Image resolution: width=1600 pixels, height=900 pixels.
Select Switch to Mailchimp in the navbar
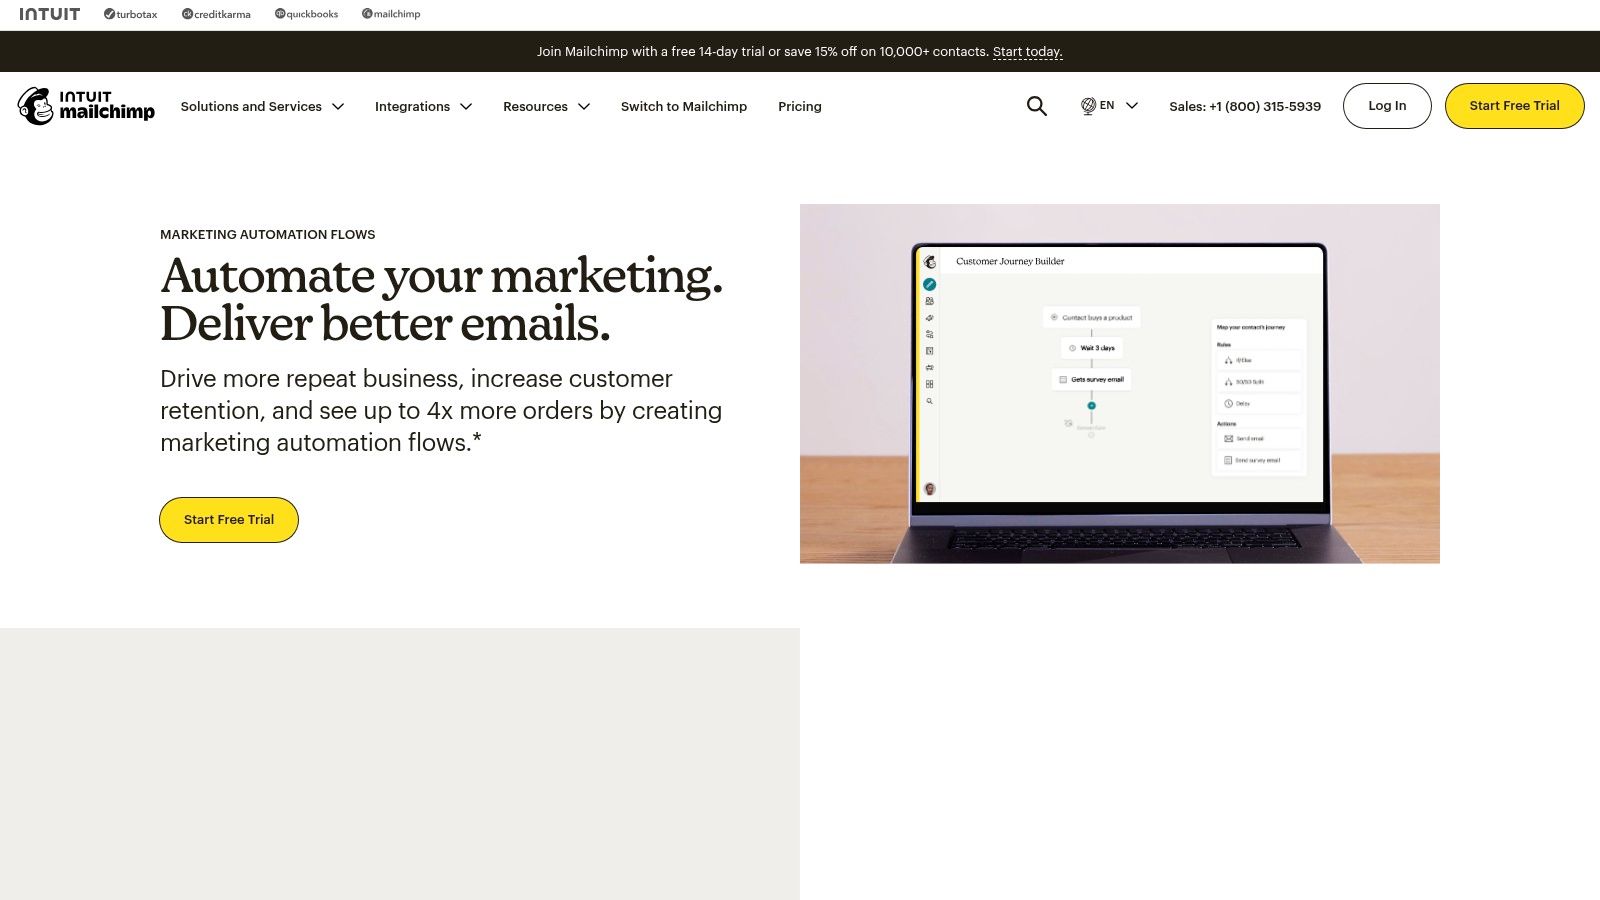point(684,106)
